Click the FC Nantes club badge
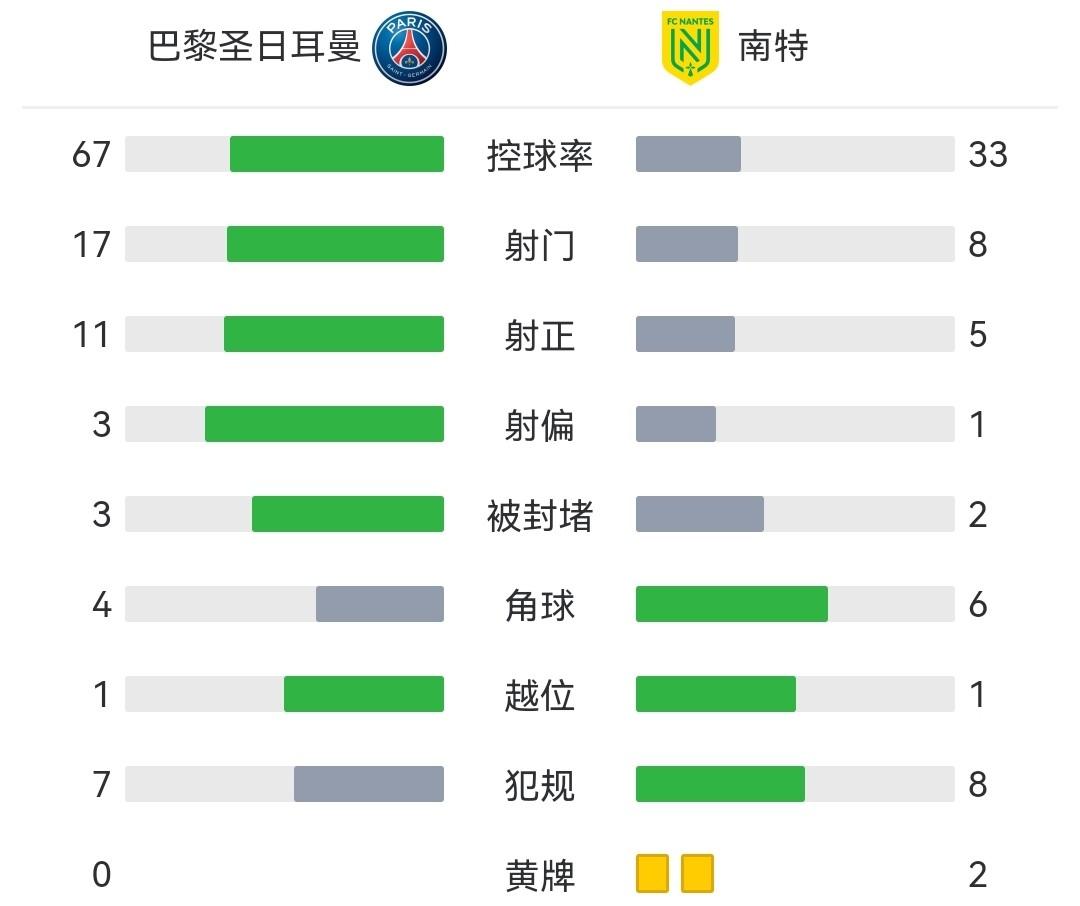1080x906 pixels. [690, 47]
